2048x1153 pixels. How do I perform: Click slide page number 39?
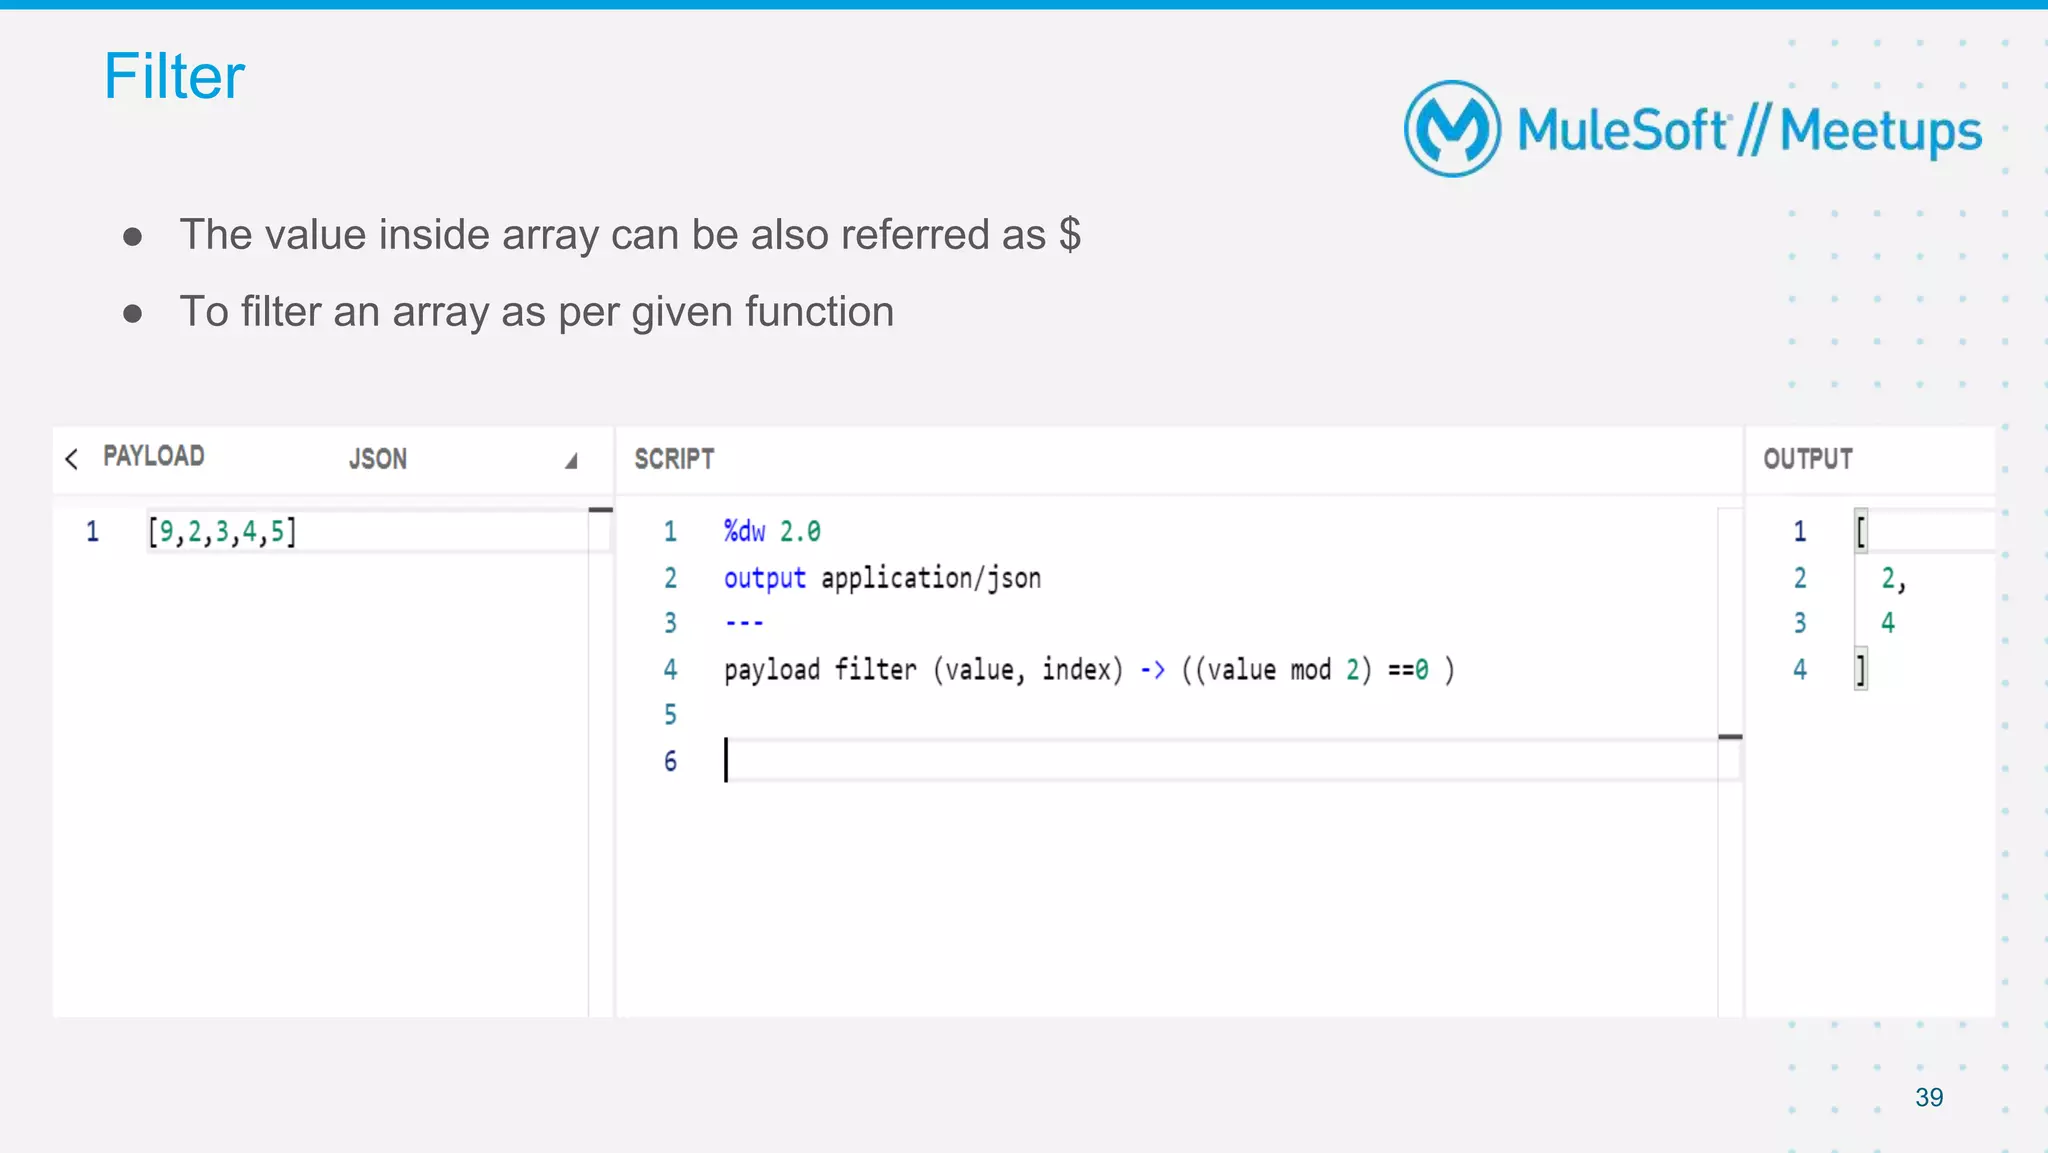[x=1929, y=1097]
